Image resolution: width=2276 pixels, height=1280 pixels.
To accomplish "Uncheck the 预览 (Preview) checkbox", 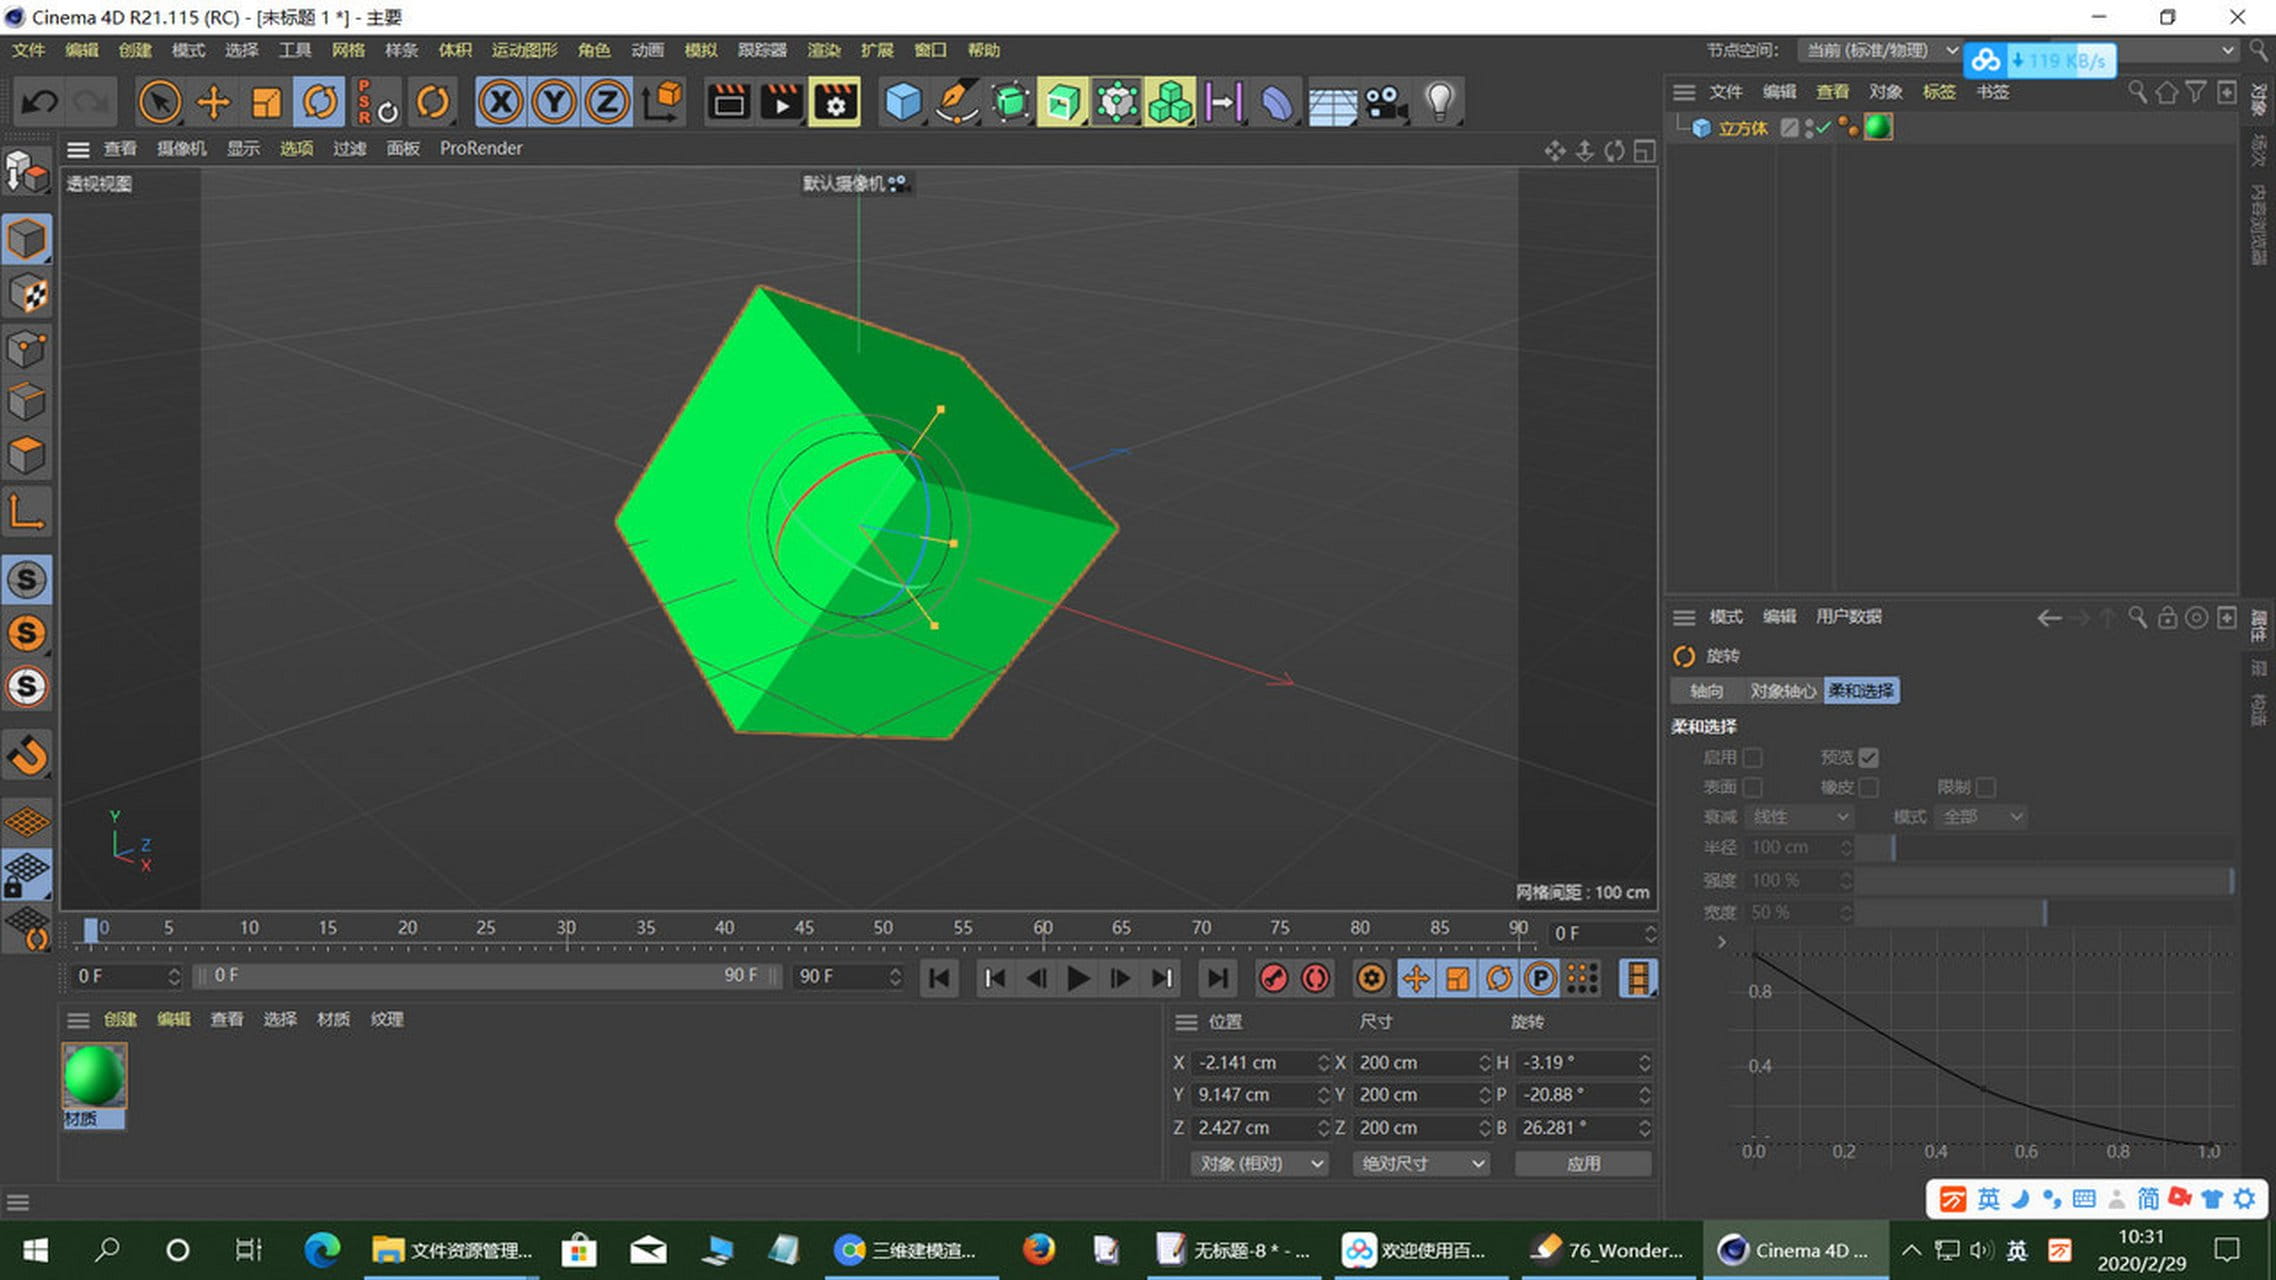I will pyautogui.click(x=1868, y=757).
